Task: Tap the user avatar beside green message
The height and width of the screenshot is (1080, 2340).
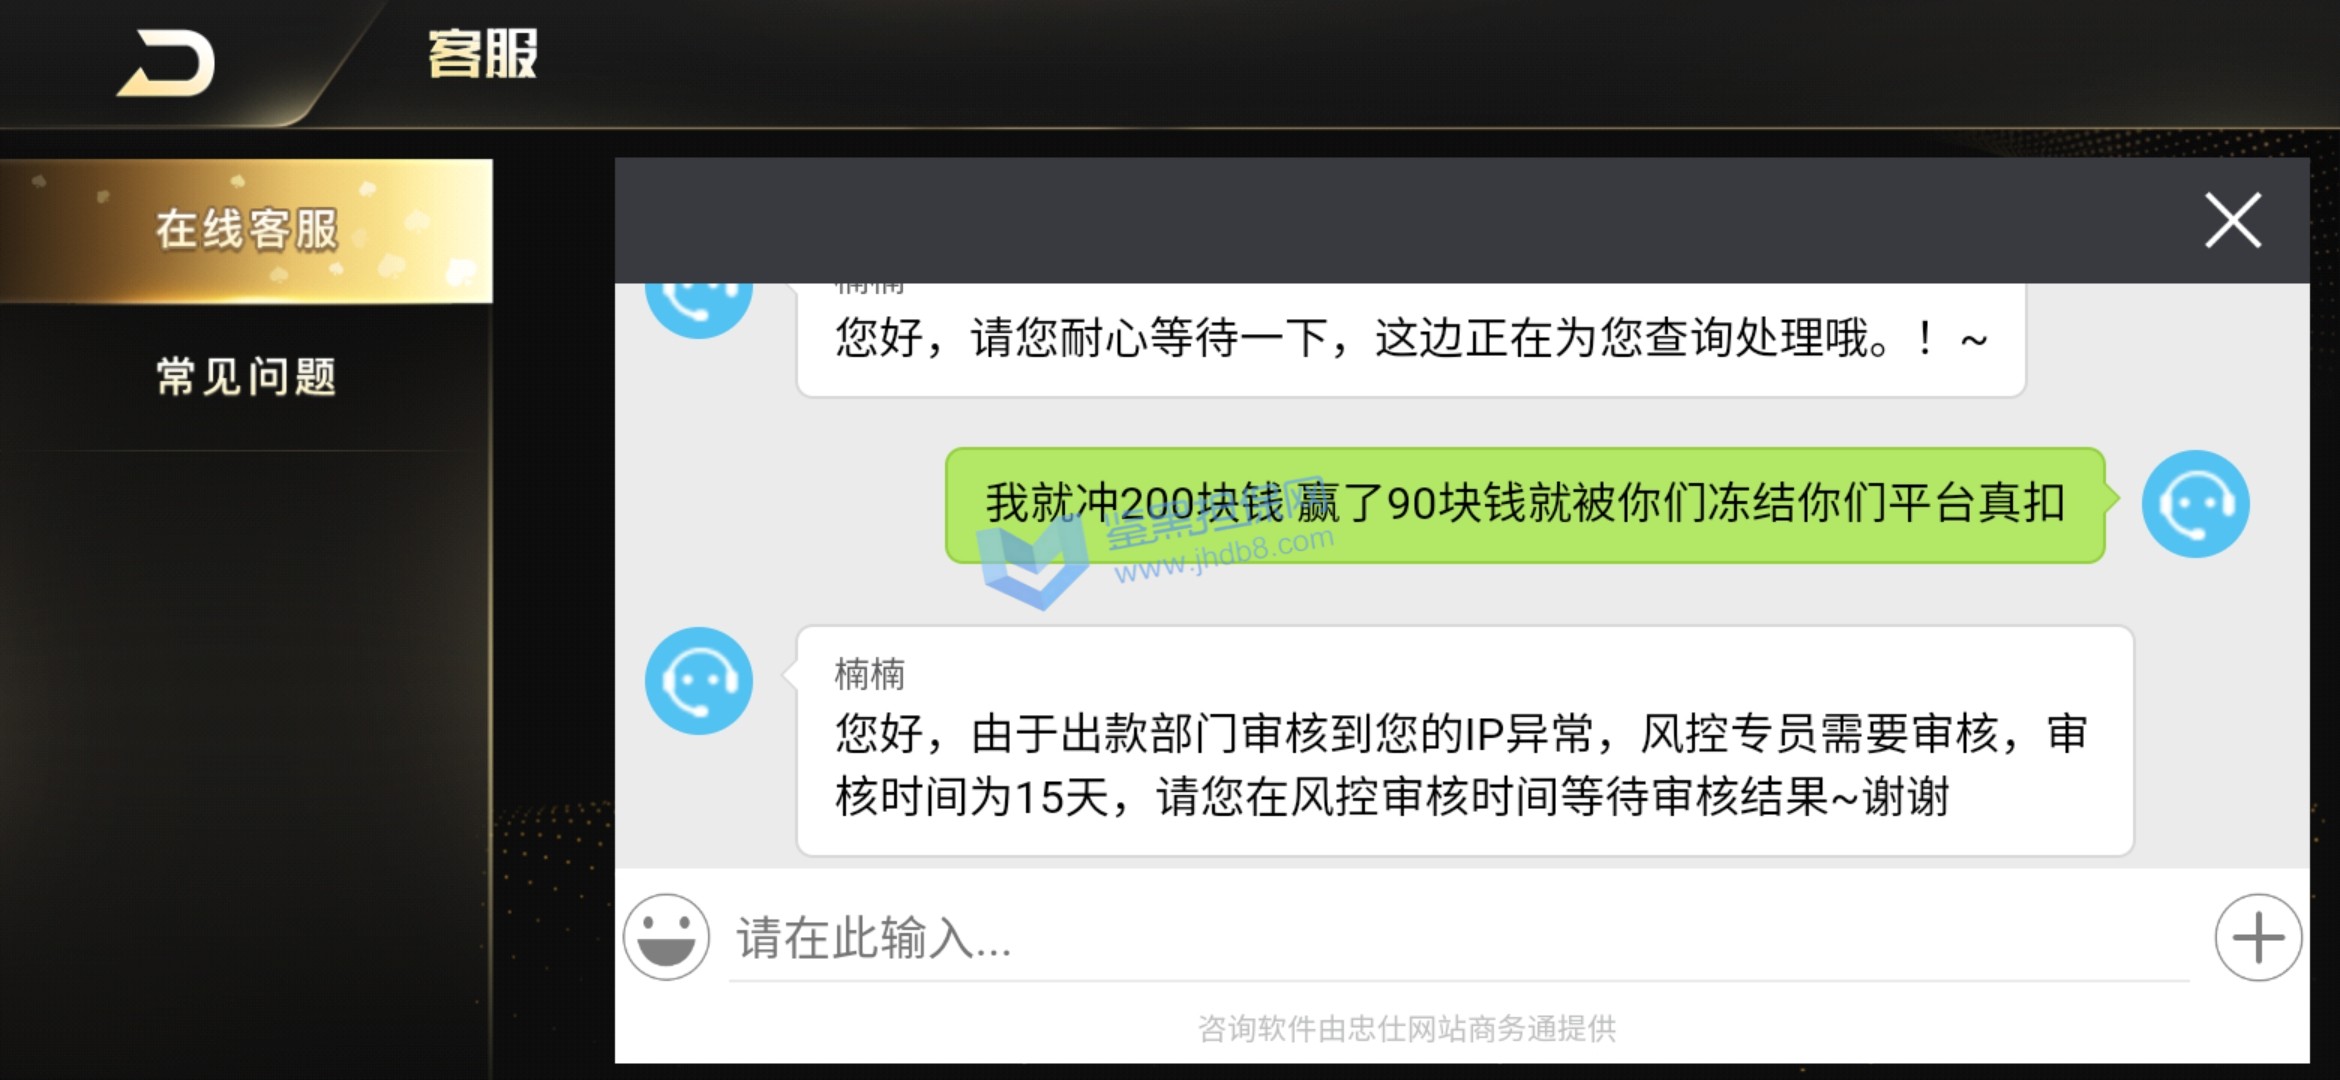Action: tap(2195, 504)
